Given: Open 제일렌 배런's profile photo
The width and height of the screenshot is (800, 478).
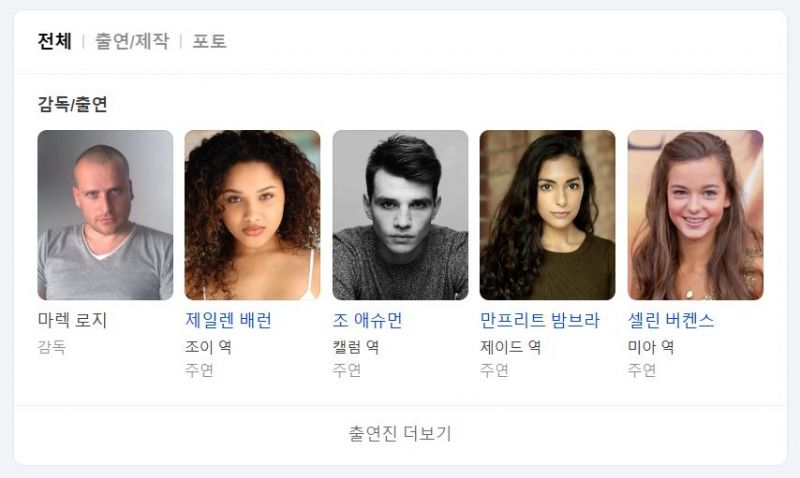Looking at the screenshot, I should click(253, 215).
